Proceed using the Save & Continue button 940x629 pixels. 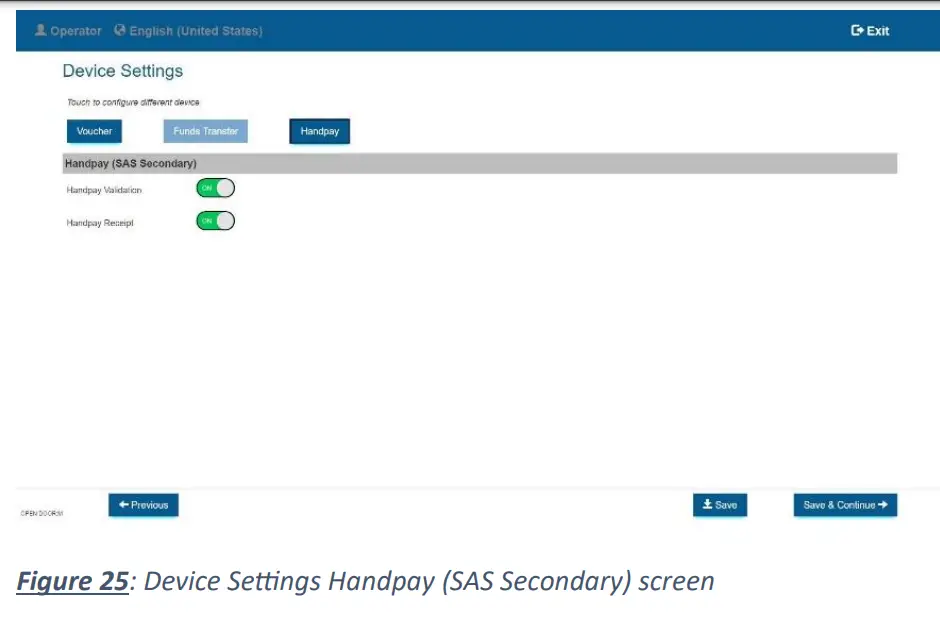tap(845, 505)
